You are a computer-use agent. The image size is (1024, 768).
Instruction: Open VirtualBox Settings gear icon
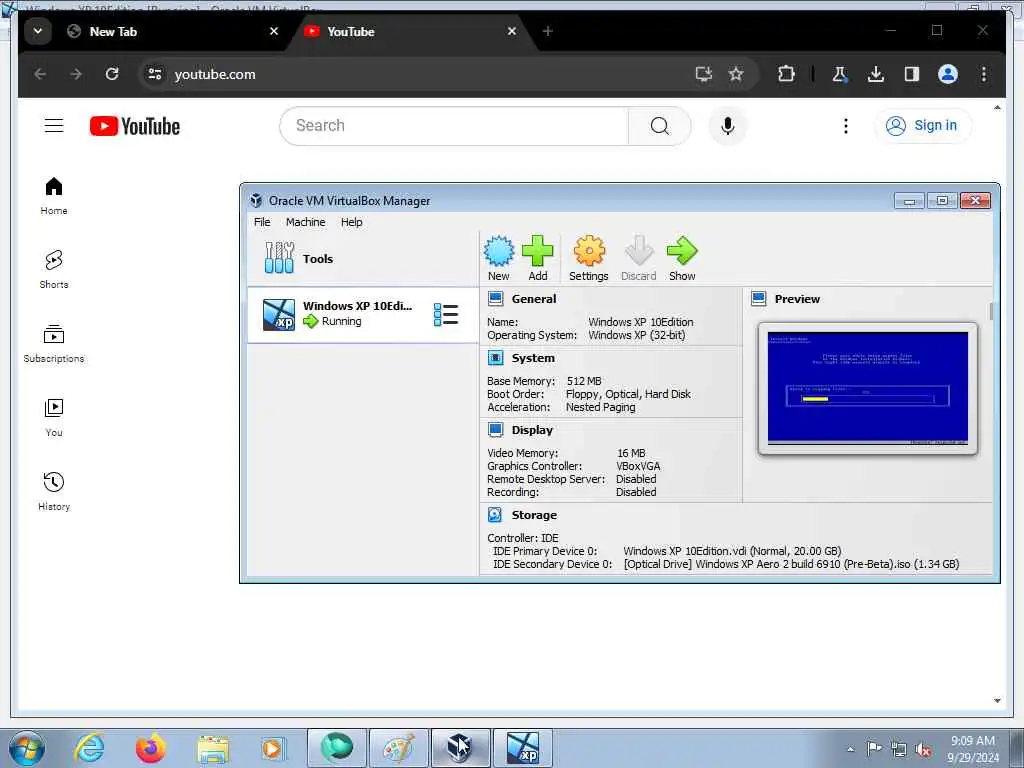[588, 259]
